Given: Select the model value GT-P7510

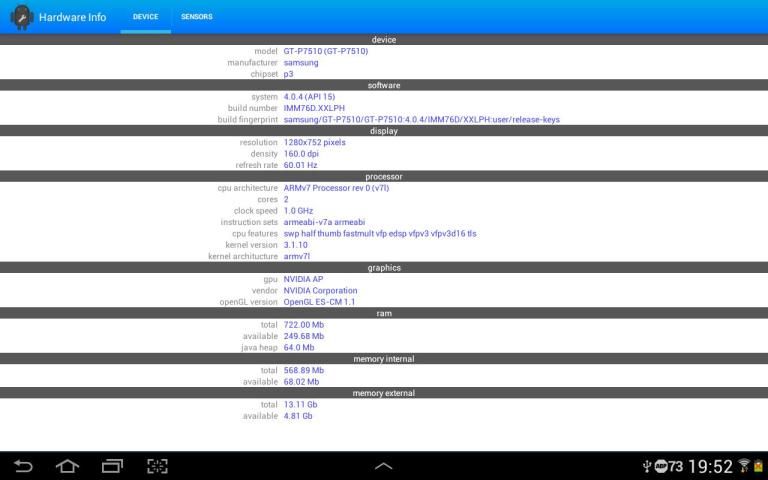Looking at the screenshot, I should click(325, 51).
